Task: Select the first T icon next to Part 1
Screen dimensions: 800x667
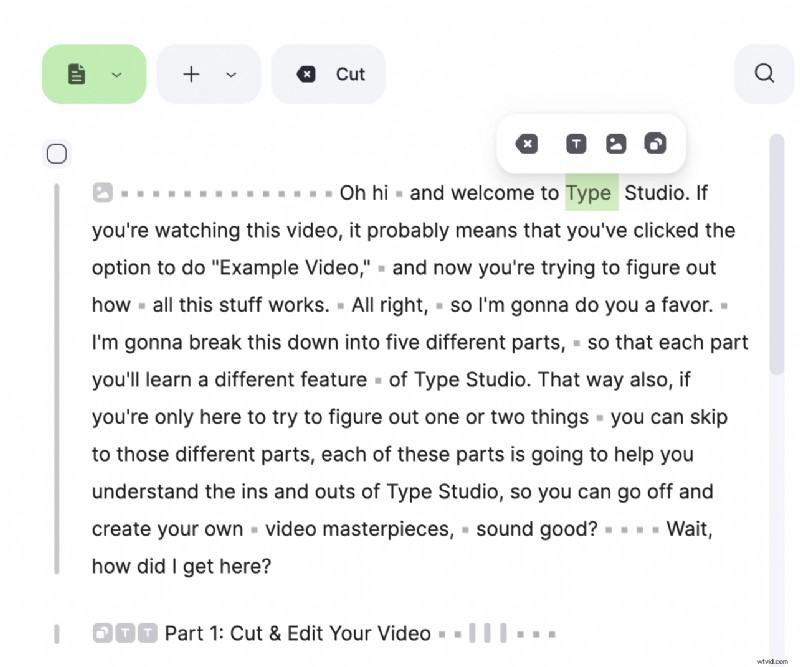Action: pos(123,633)
